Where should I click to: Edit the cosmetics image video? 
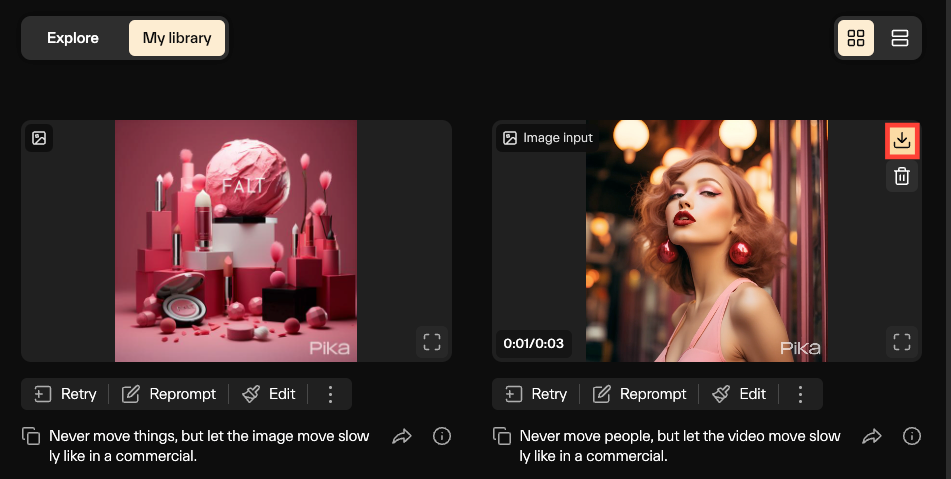pyautogui.click(x=270, y=394)
